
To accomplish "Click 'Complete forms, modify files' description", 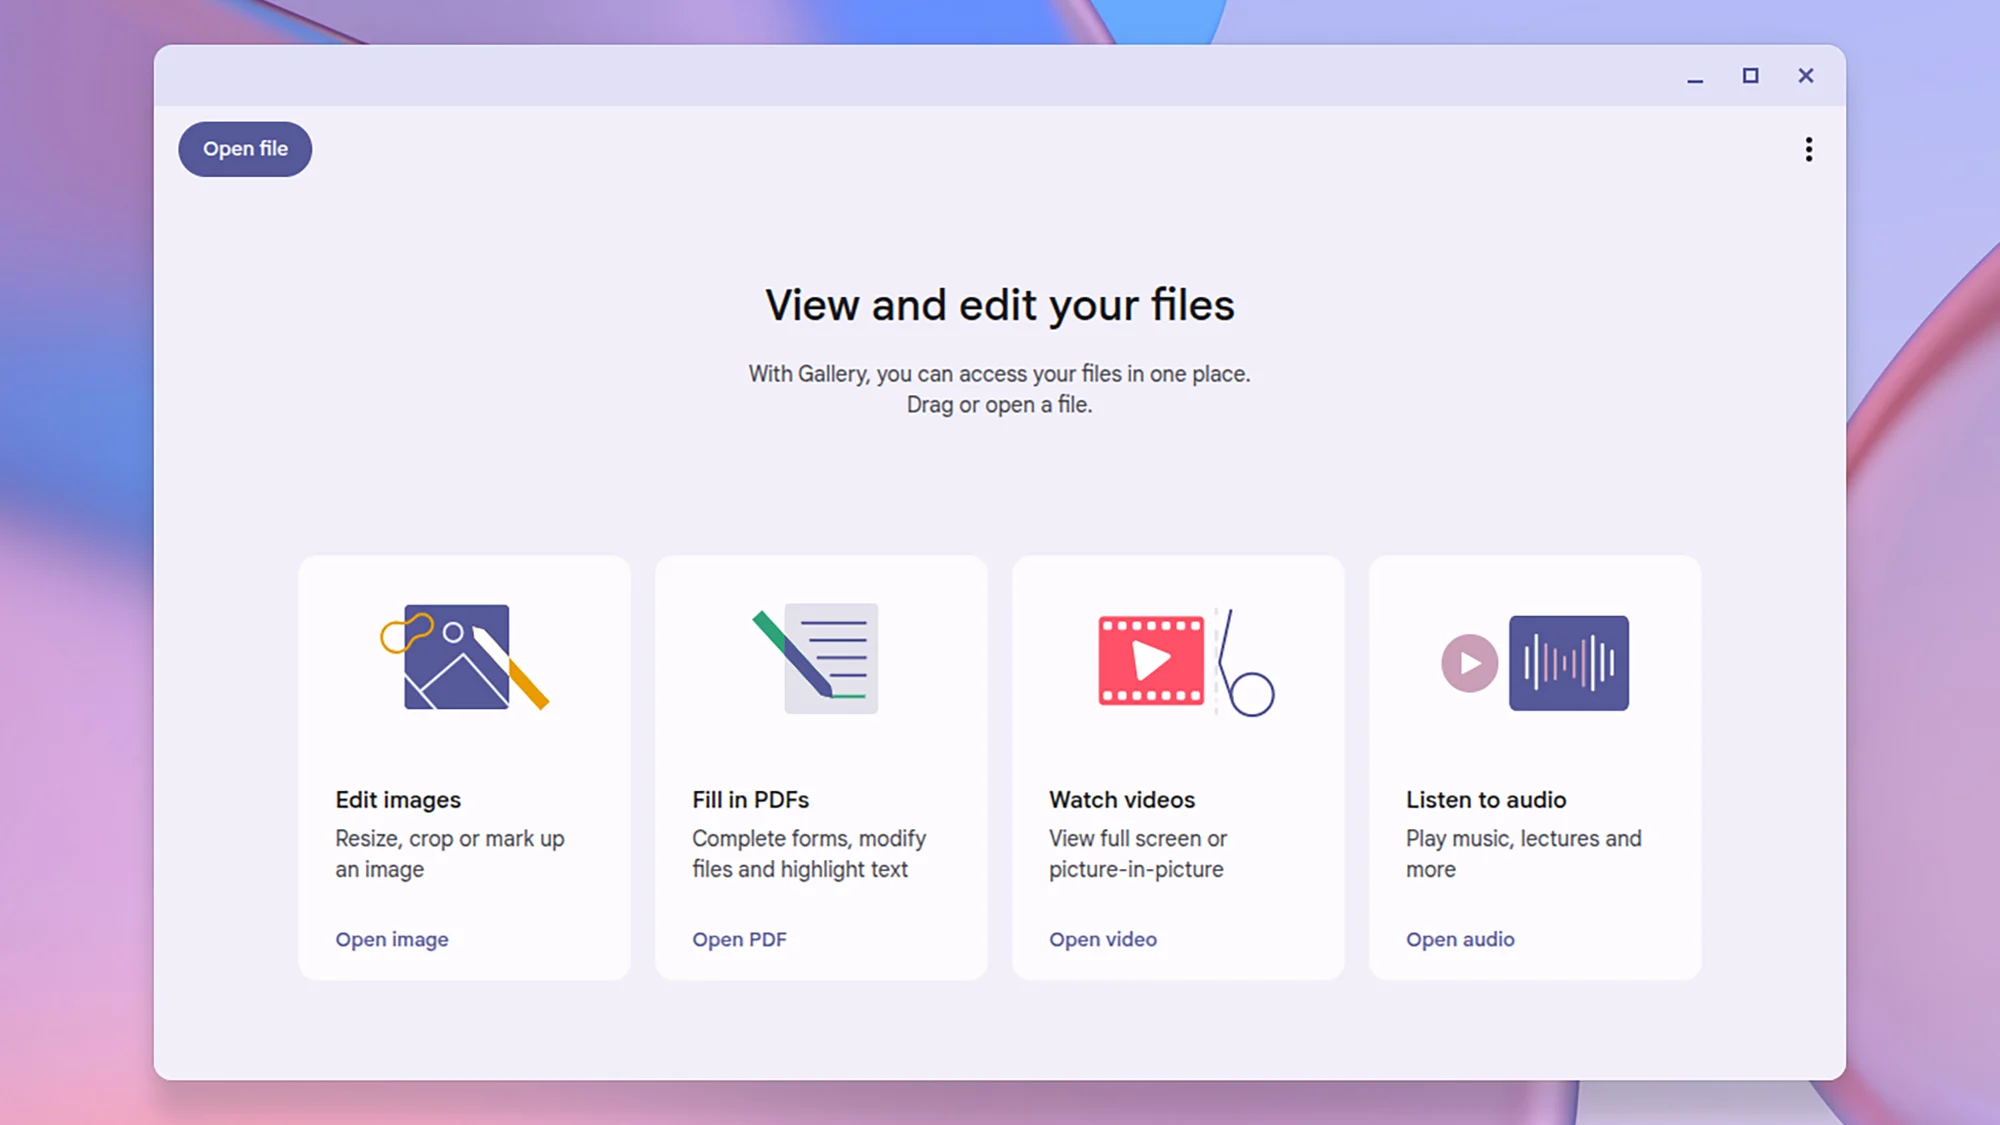I will click(809, 854).
